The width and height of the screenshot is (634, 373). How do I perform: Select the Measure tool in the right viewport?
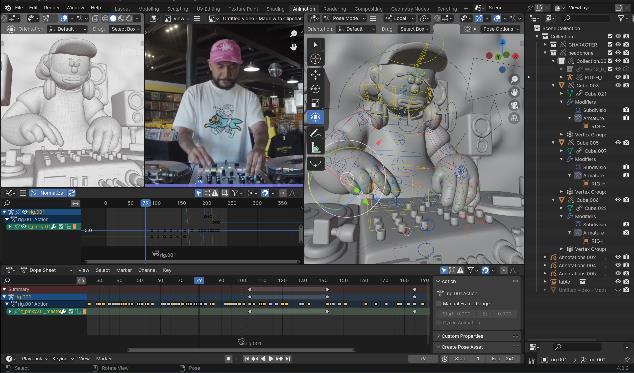(x=316, y=147)
